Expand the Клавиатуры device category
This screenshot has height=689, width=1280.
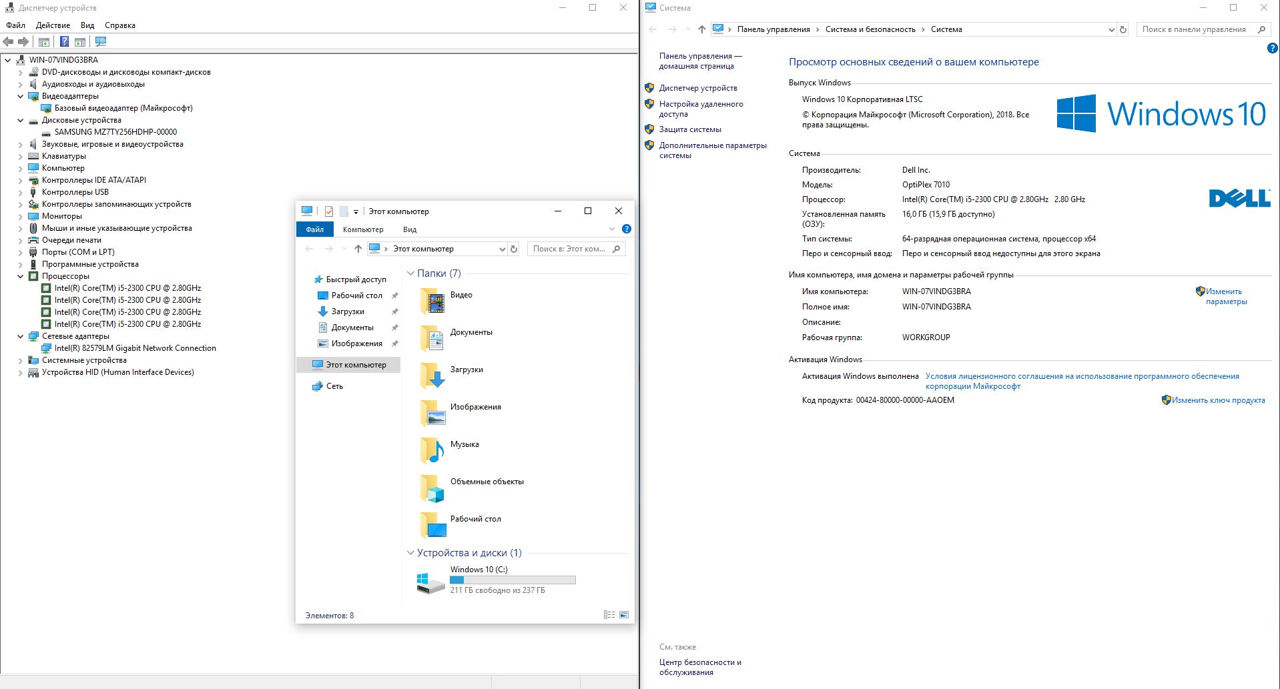click(21, 156)
